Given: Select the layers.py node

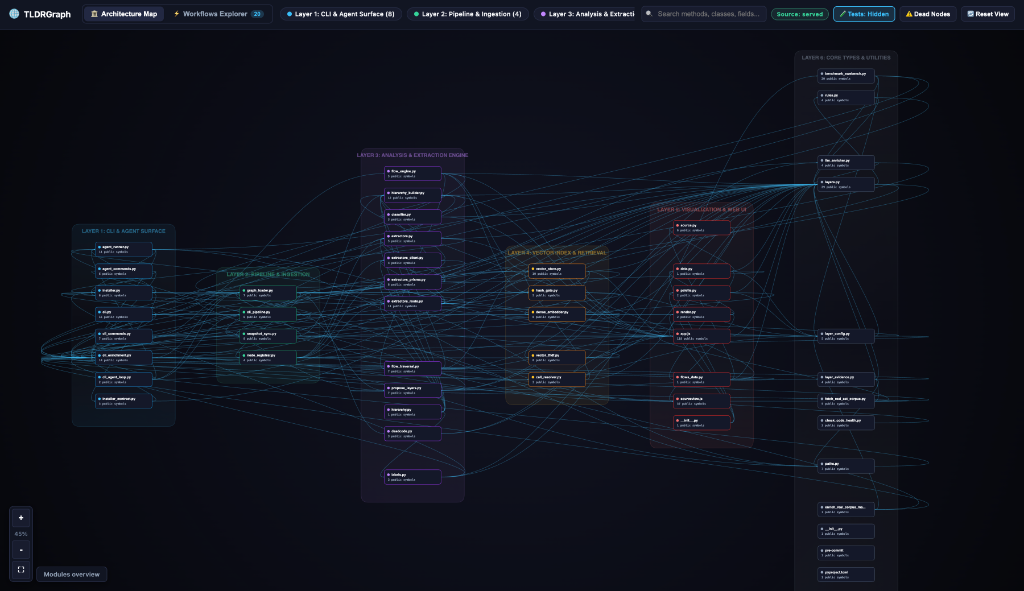Looking at the screenshot, I should pyautogui.click(x=846, y=184).
